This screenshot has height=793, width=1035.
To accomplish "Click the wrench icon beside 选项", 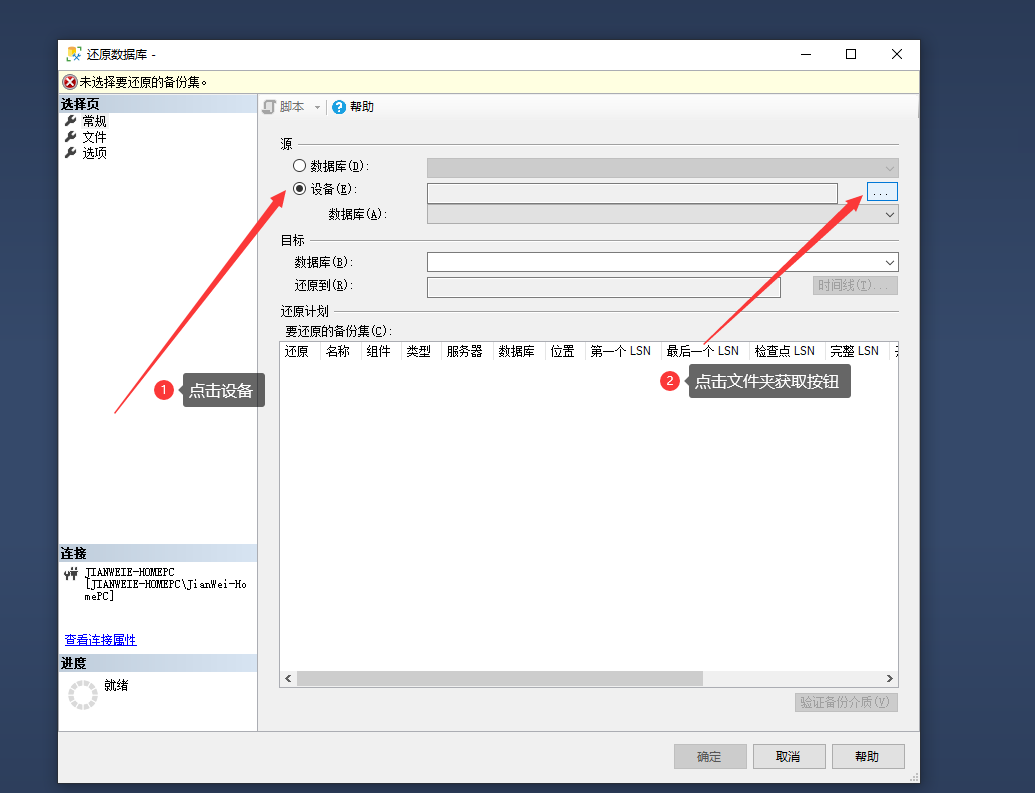I will click(70, 153).
